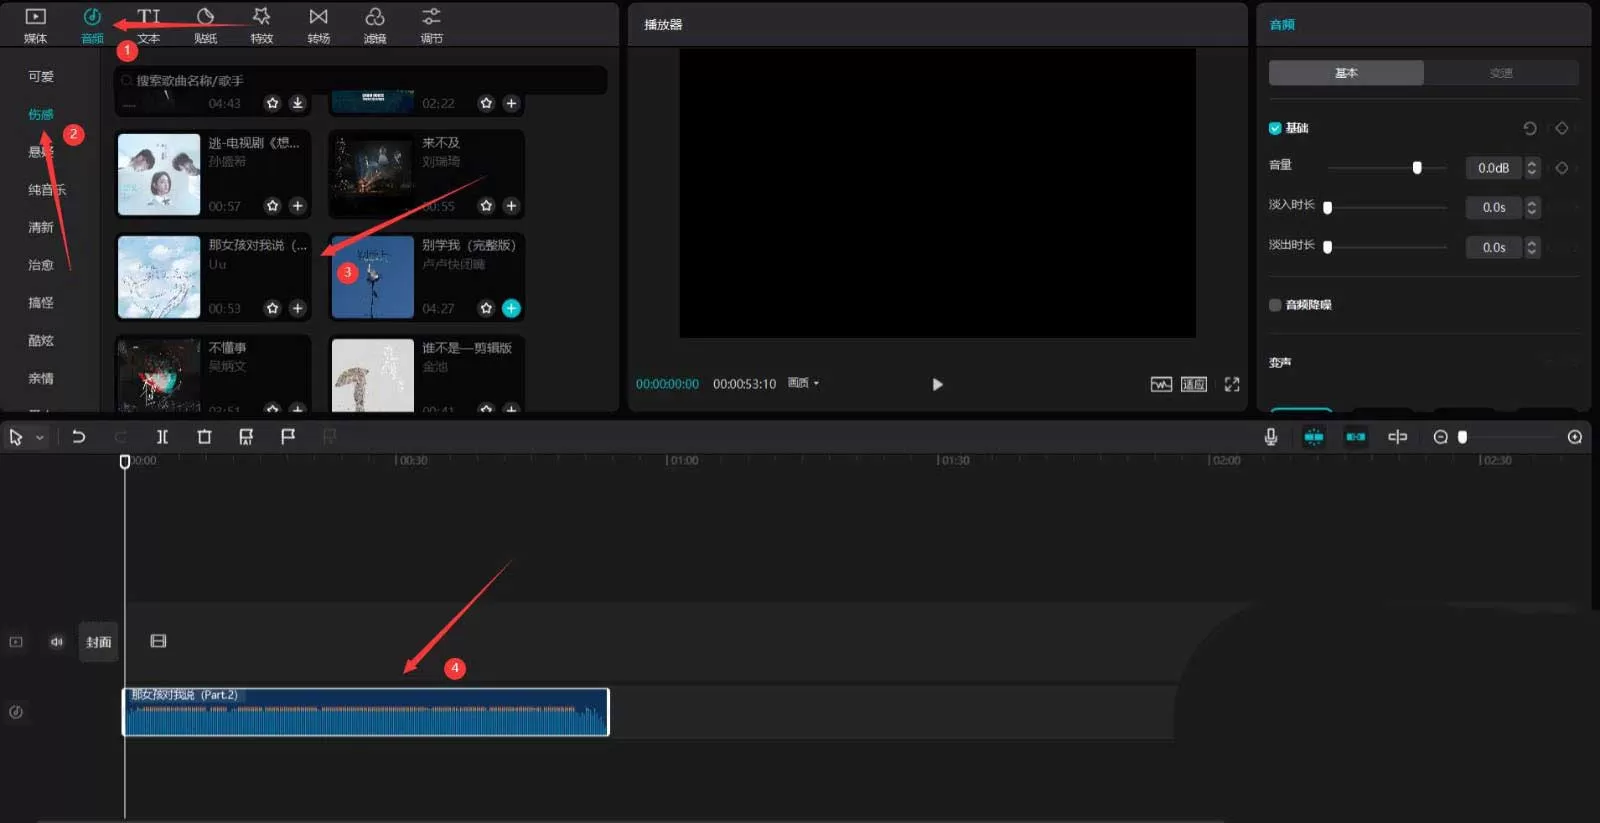Choose the 治愈 music category
The width and height of the screenshot is (1600, 823).
(x=41, y=265)
